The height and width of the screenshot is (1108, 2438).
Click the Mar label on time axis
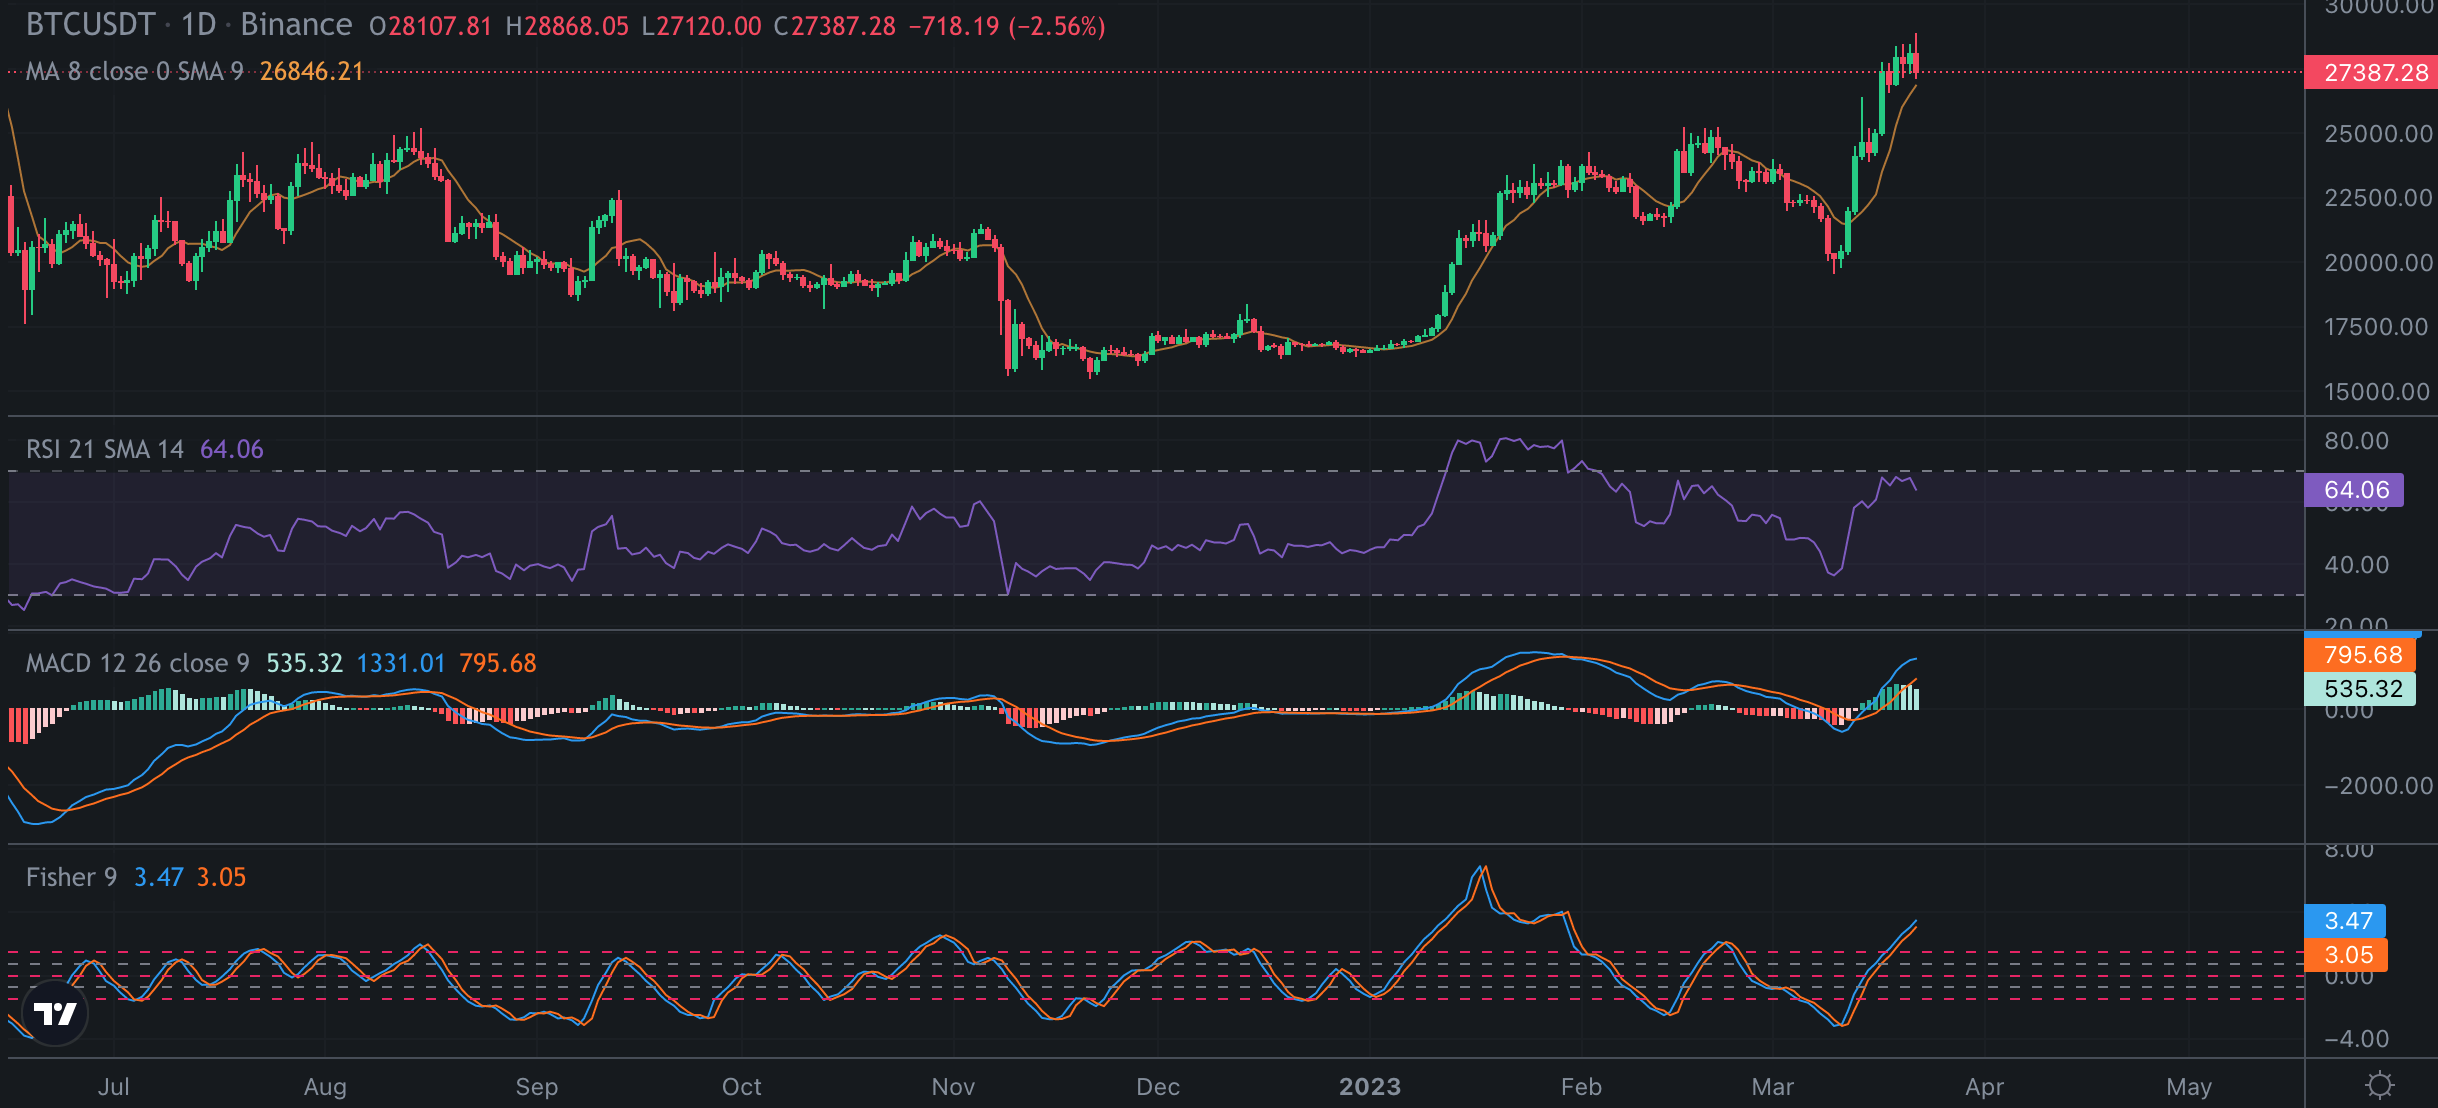pos(1773,1087)
